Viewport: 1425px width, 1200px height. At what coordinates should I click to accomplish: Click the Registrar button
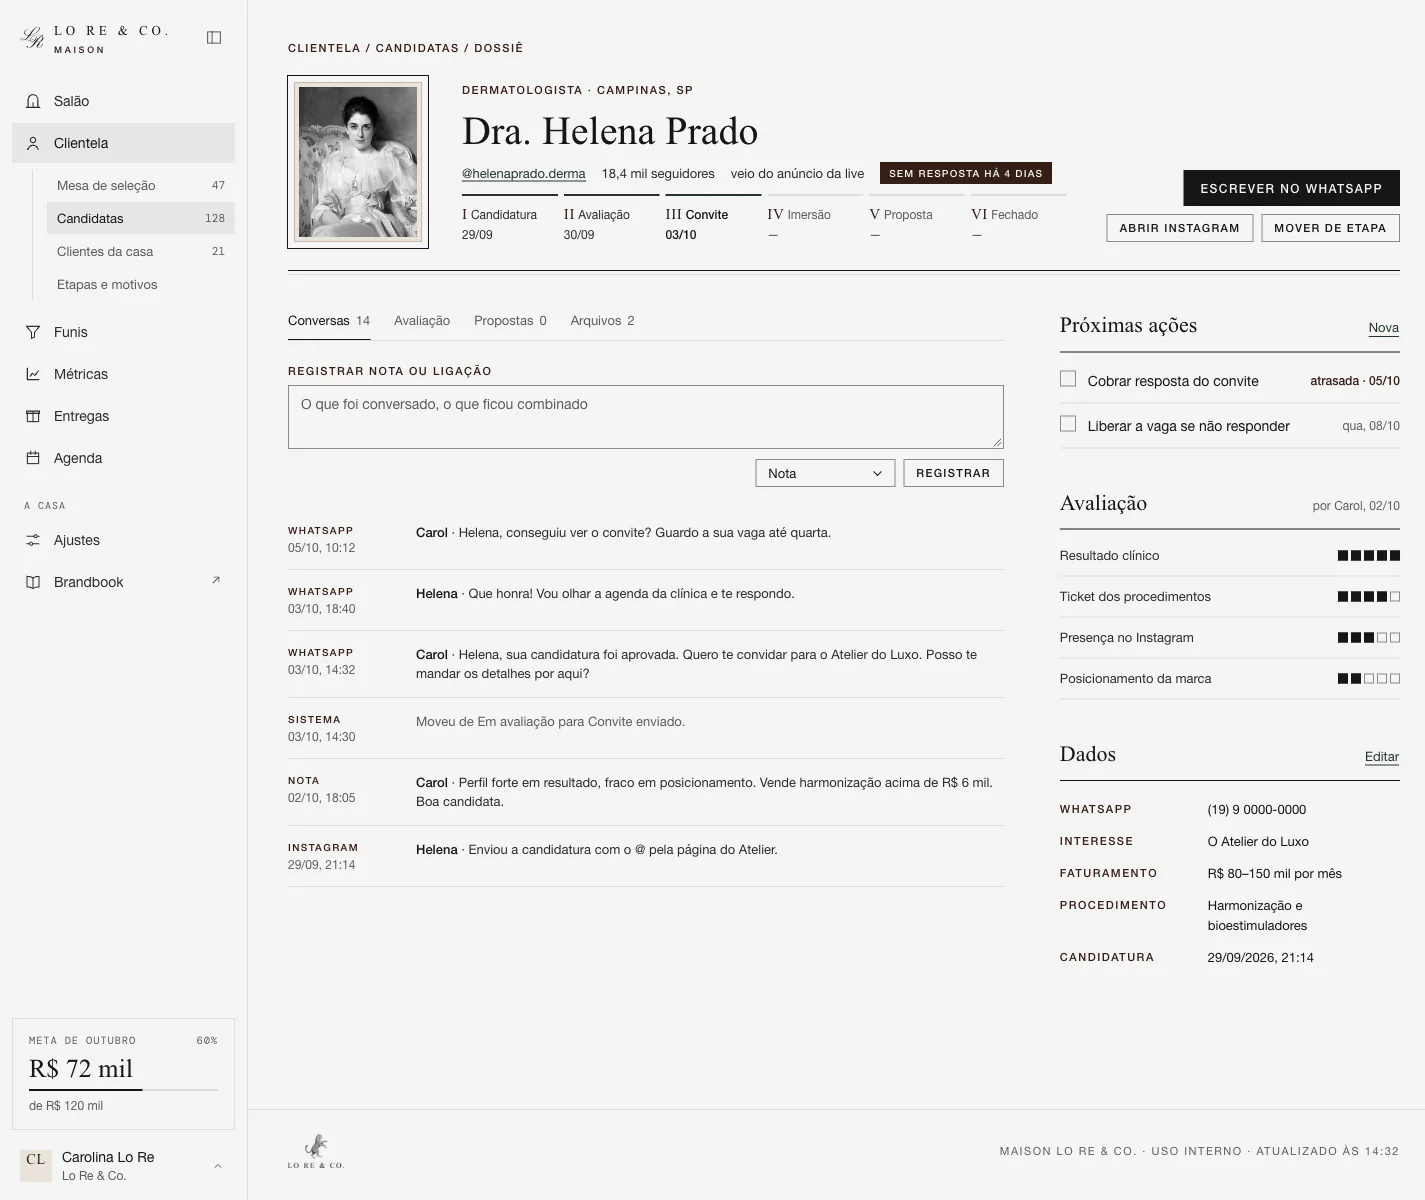click(x=953, y=473)
